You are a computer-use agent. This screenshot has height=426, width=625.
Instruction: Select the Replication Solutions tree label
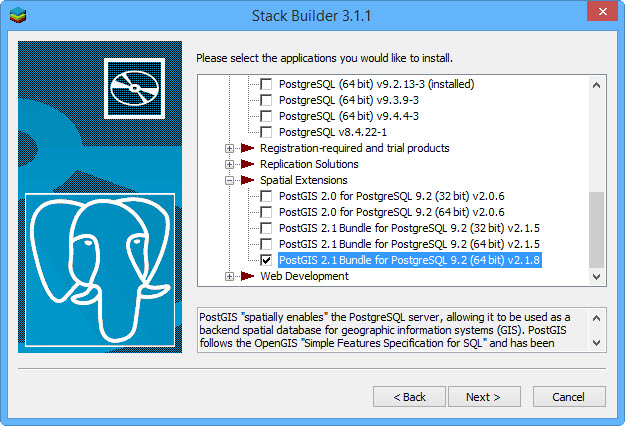pos(309,164)
